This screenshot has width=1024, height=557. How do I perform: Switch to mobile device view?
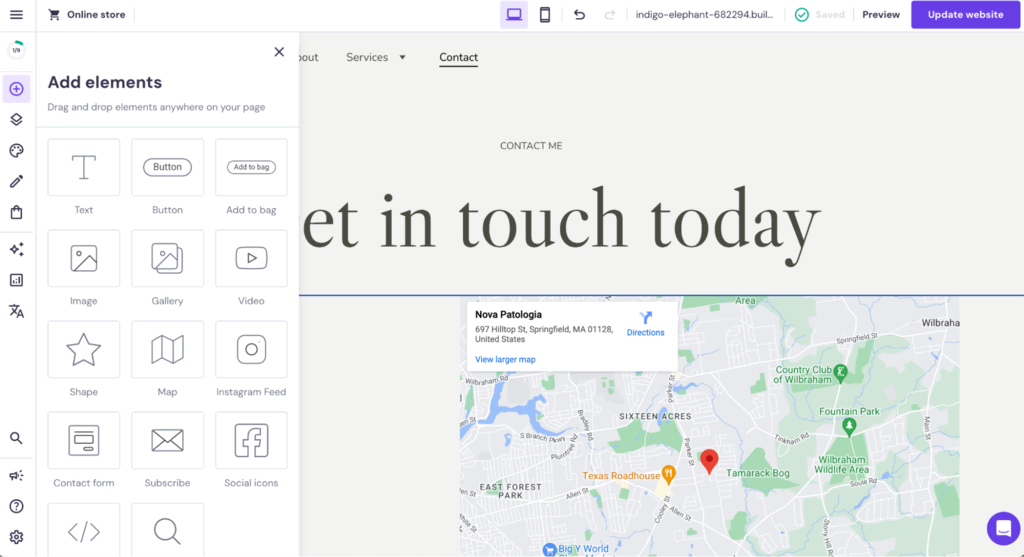click(544, 15)
